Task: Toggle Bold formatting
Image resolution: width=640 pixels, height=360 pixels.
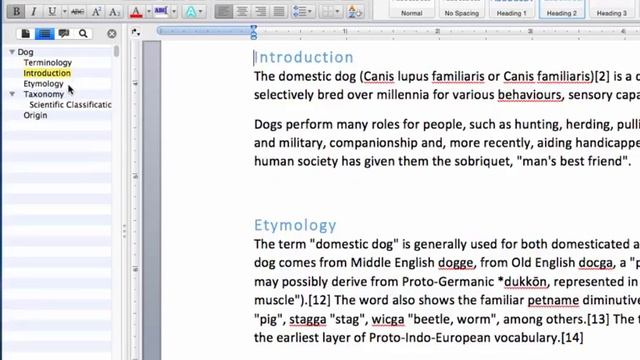Action: point(16,11)
